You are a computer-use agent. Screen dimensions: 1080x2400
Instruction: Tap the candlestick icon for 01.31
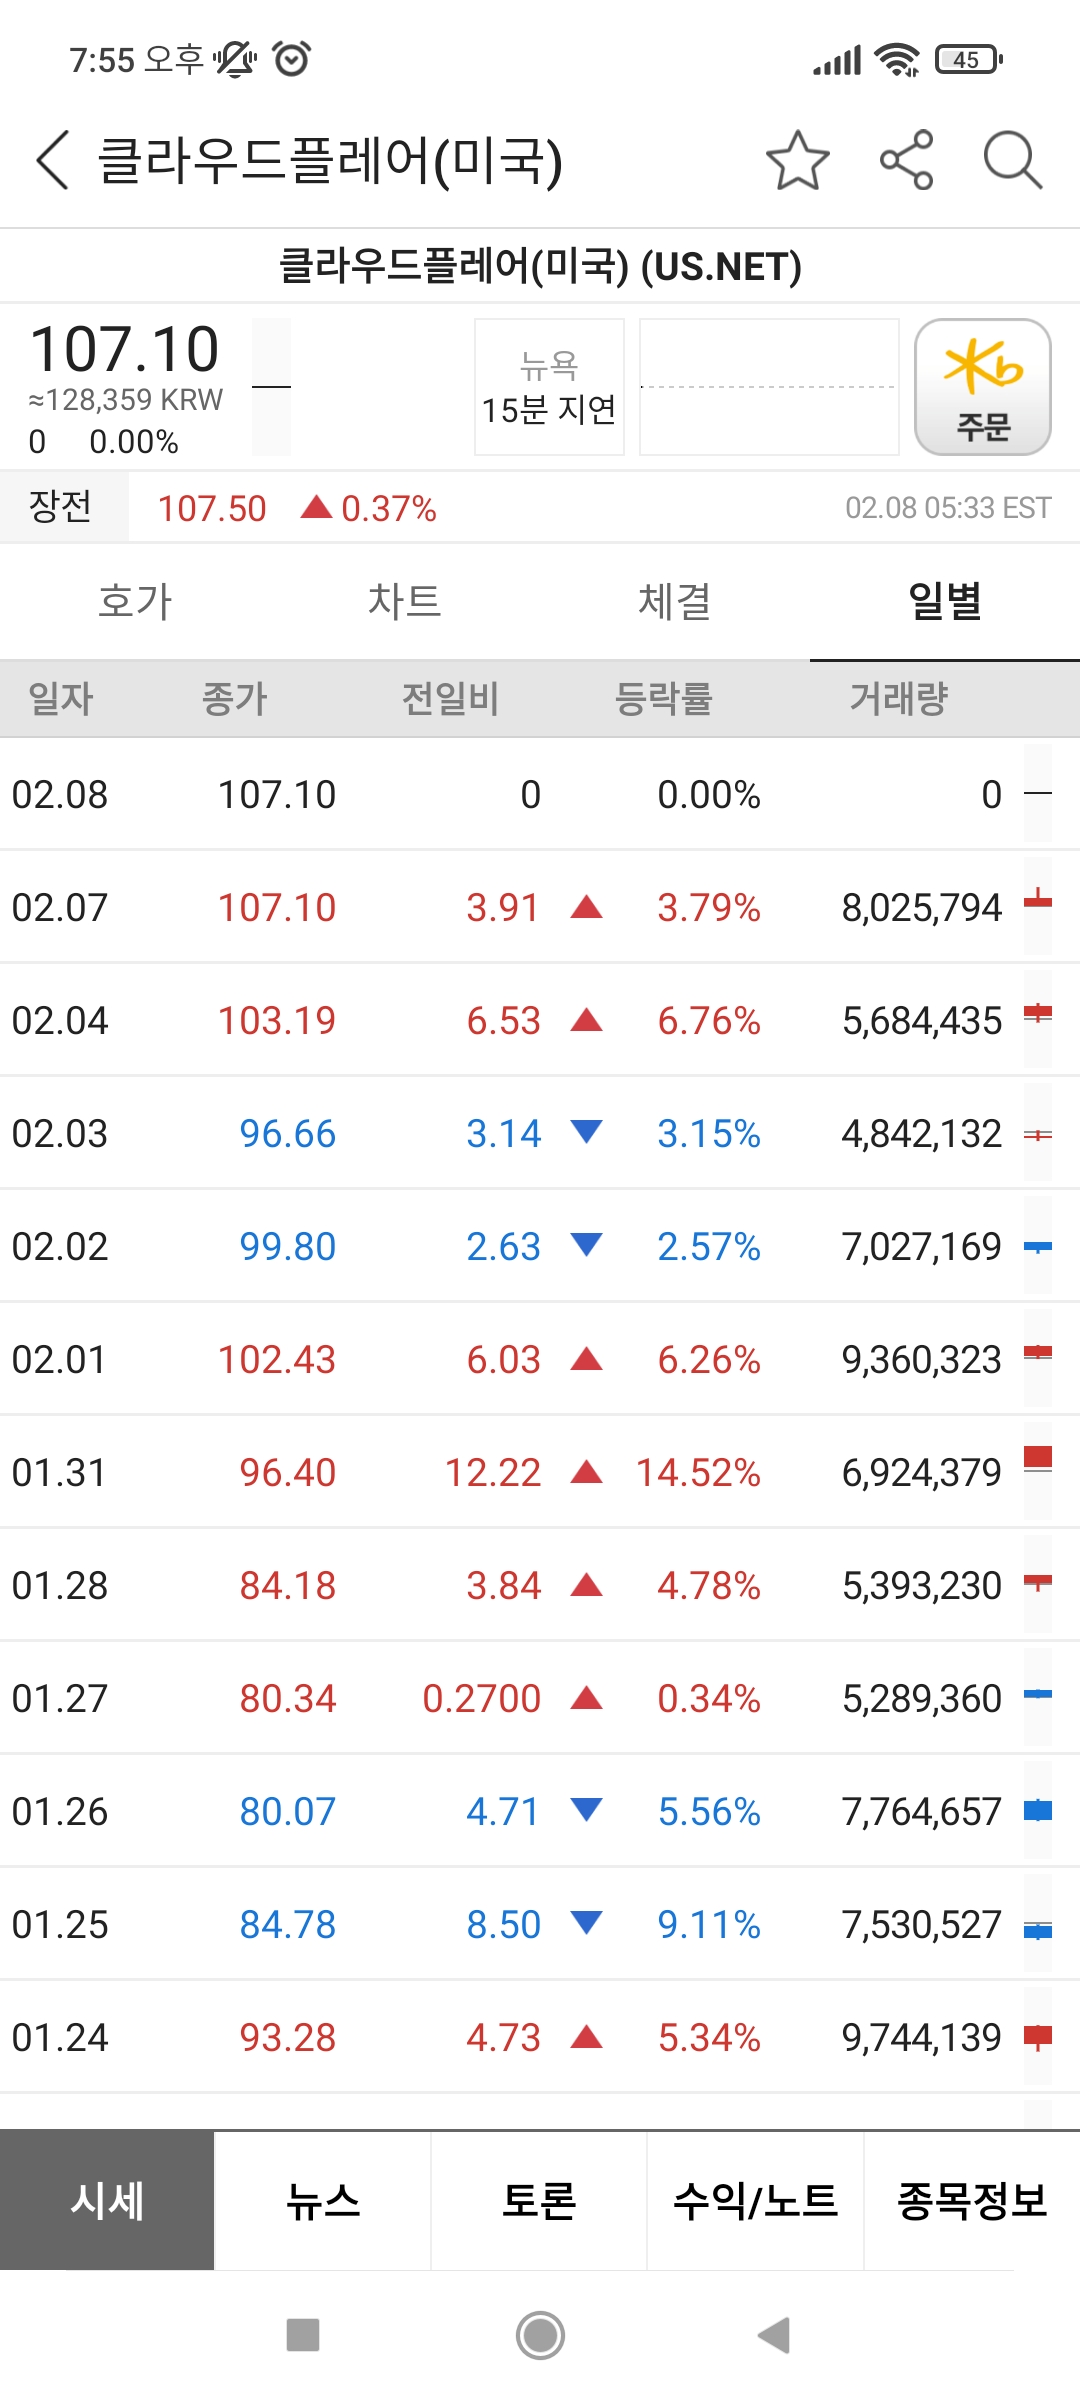(x=1038, y=1470)
